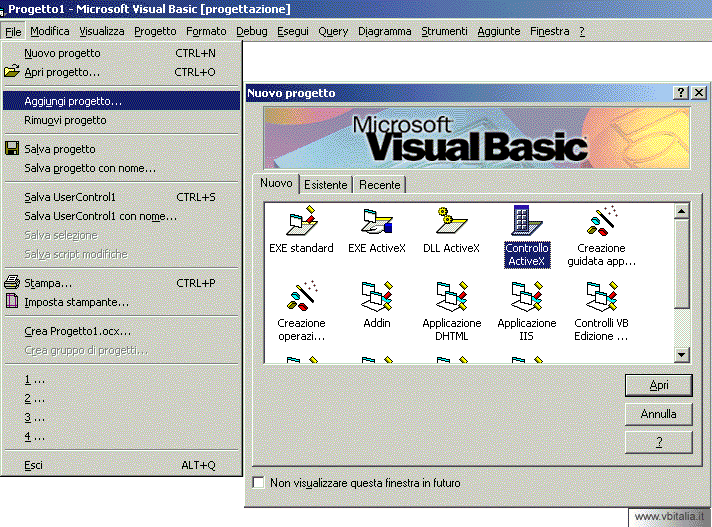712x527 pixels.
Task: Choose Salva UserControl1 con nome...
Action: click(x=121, y=216)
